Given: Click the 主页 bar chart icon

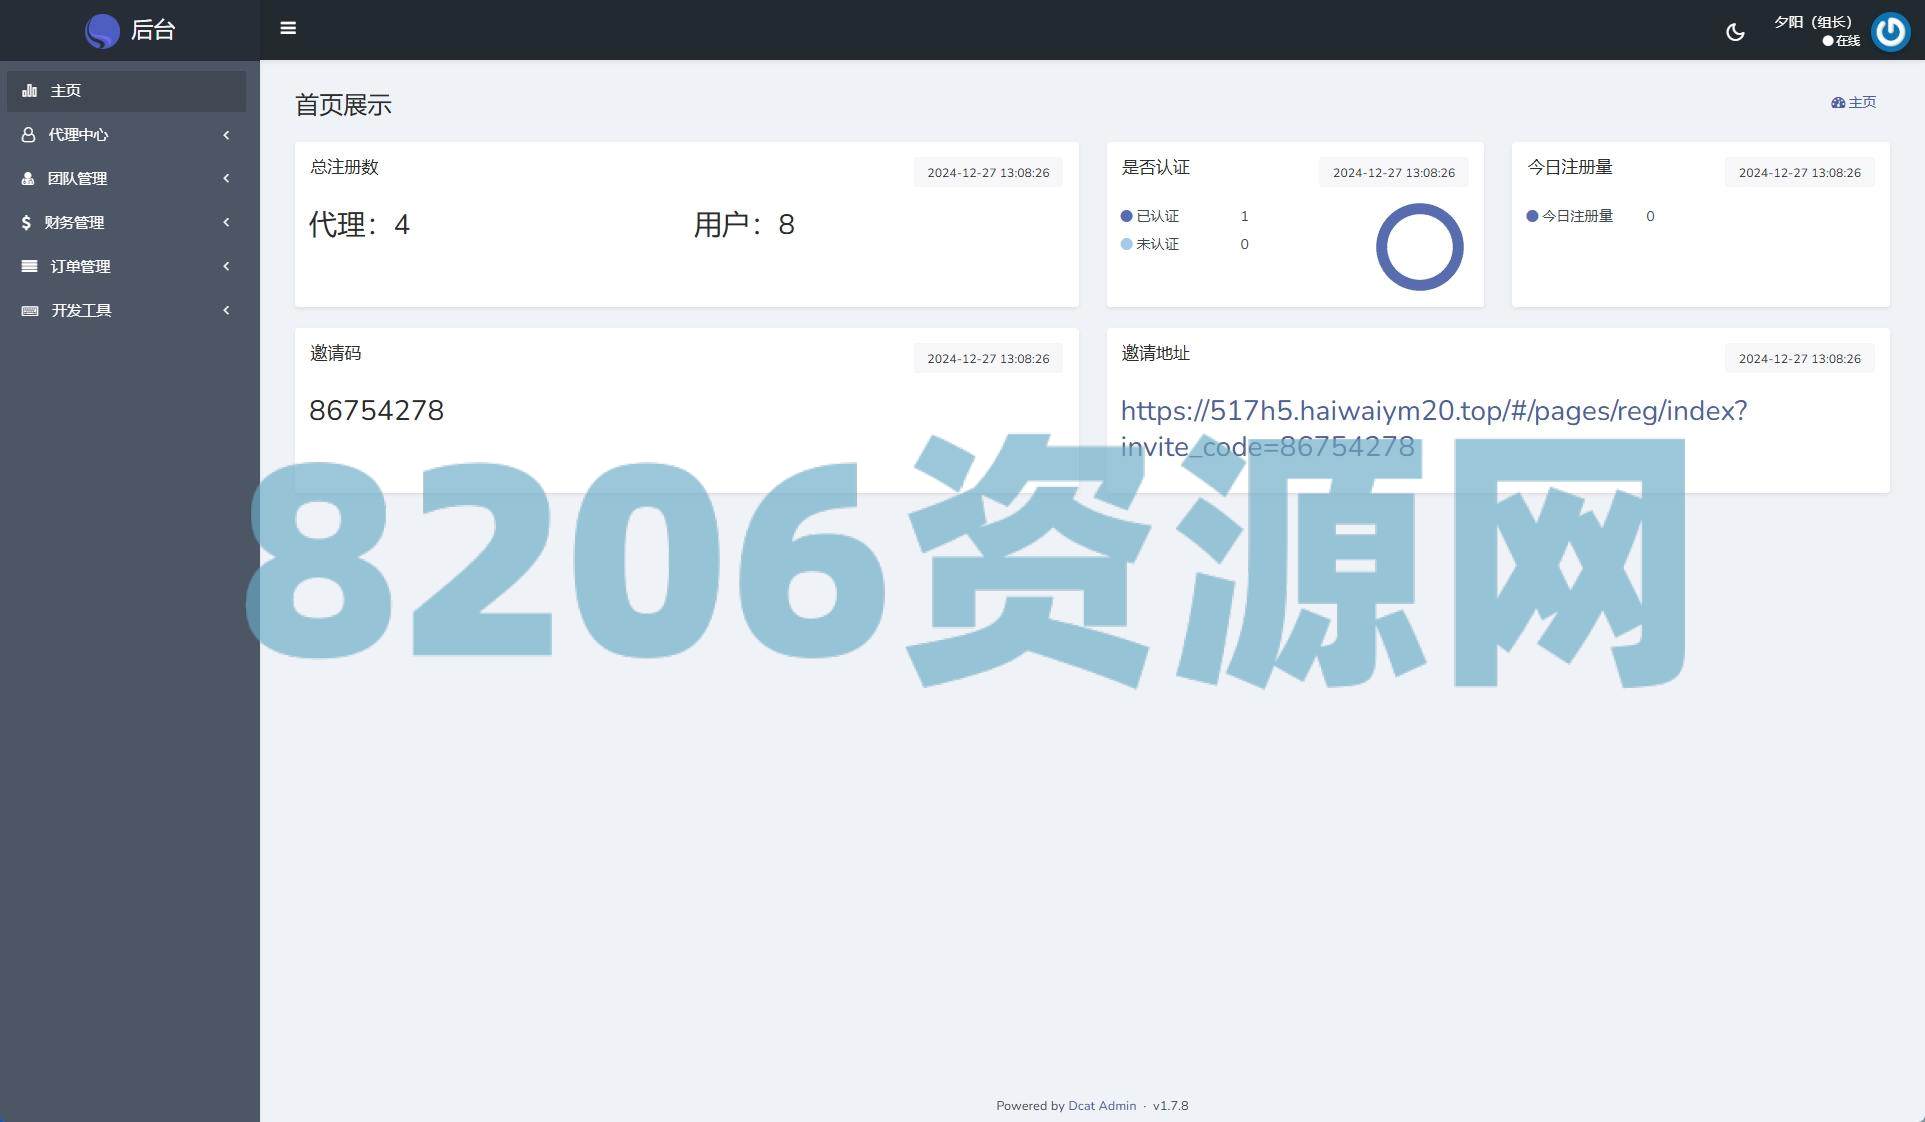Looking at the screenshot, I should pos(30,91).
